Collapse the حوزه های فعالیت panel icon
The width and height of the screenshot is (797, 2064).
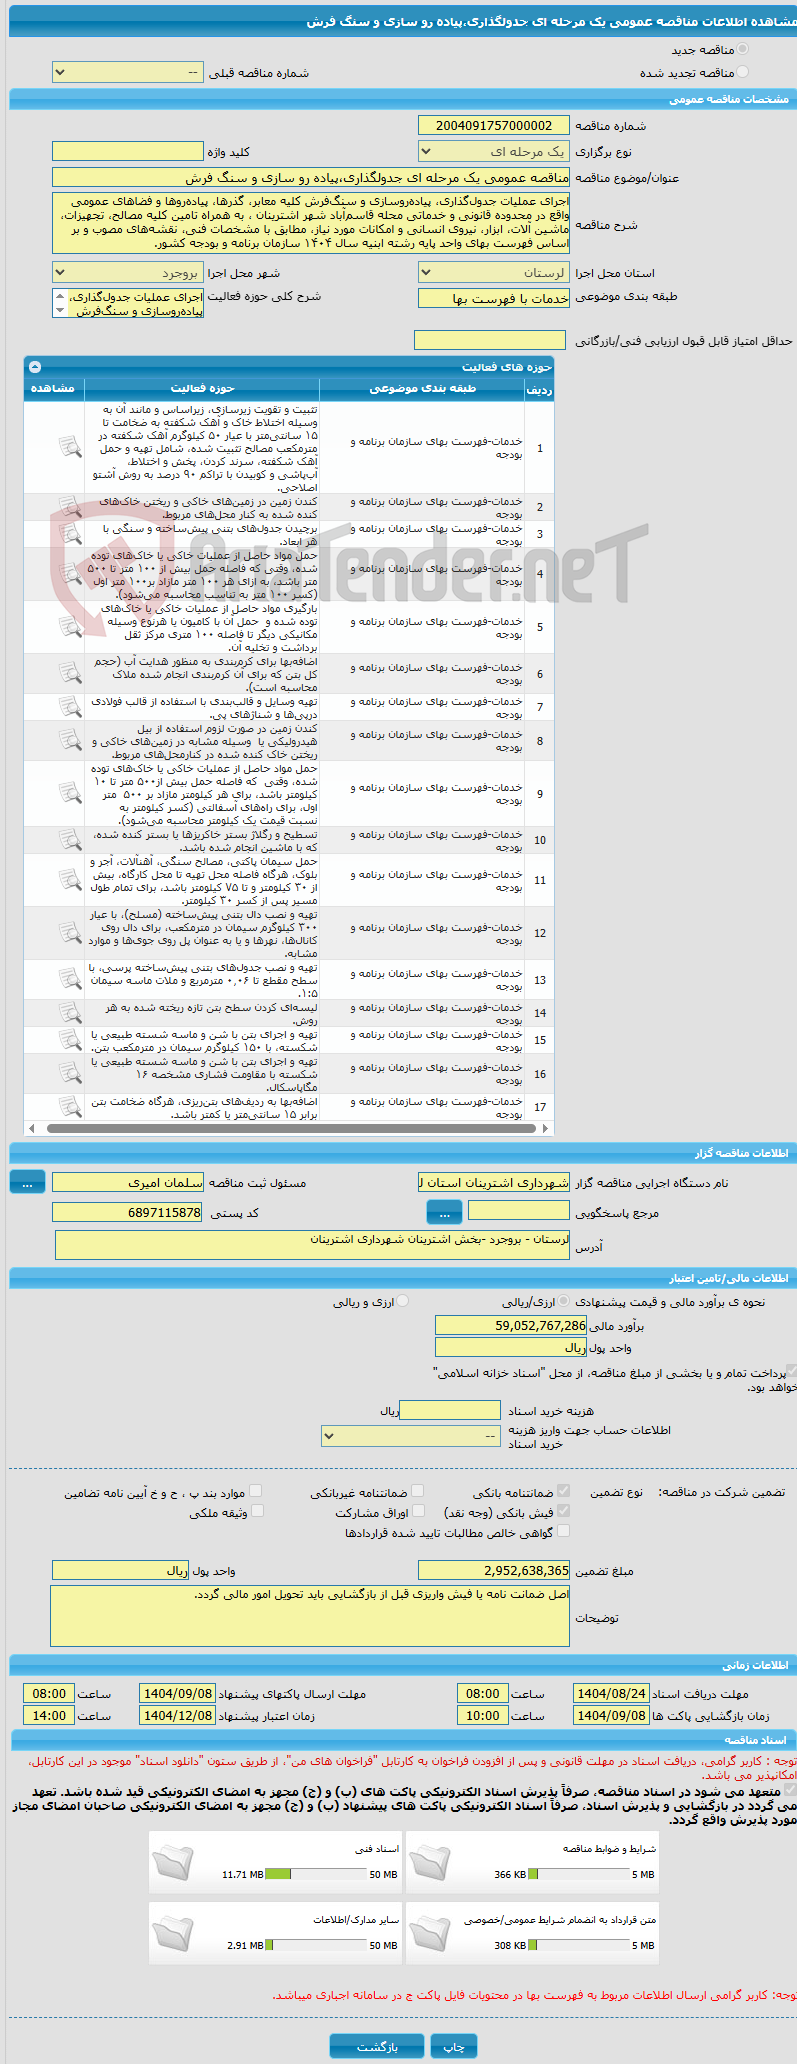[35, 367]
